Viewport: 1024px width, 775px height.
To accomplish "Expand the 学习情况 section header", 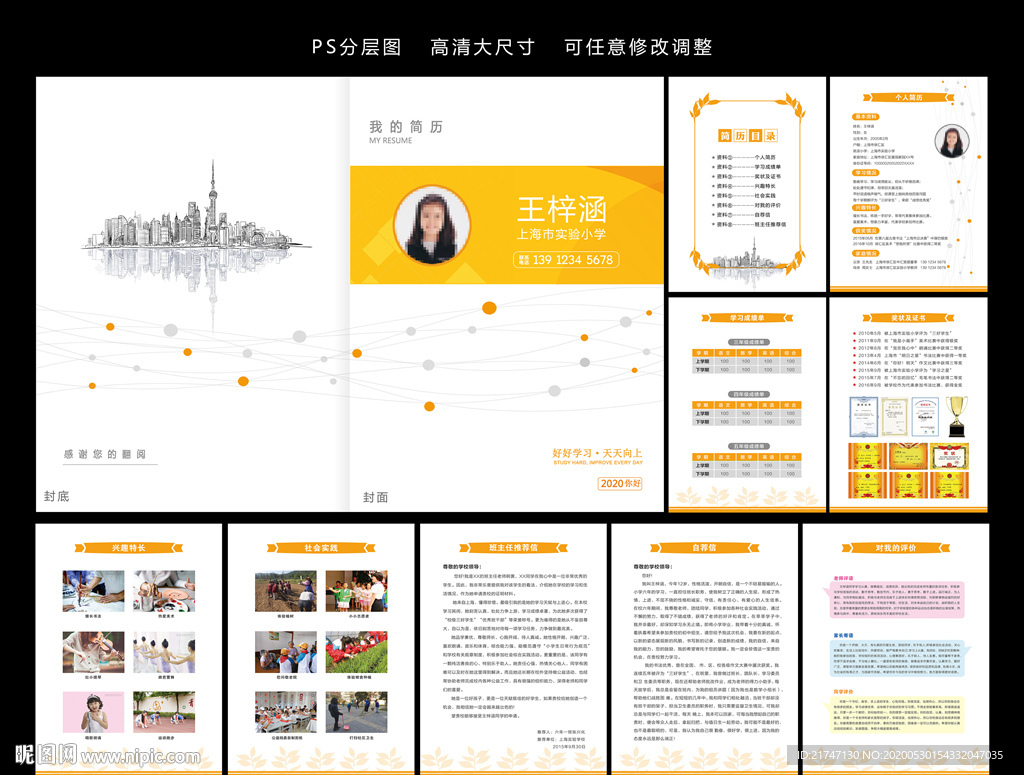I will click(x=867, y=172).
